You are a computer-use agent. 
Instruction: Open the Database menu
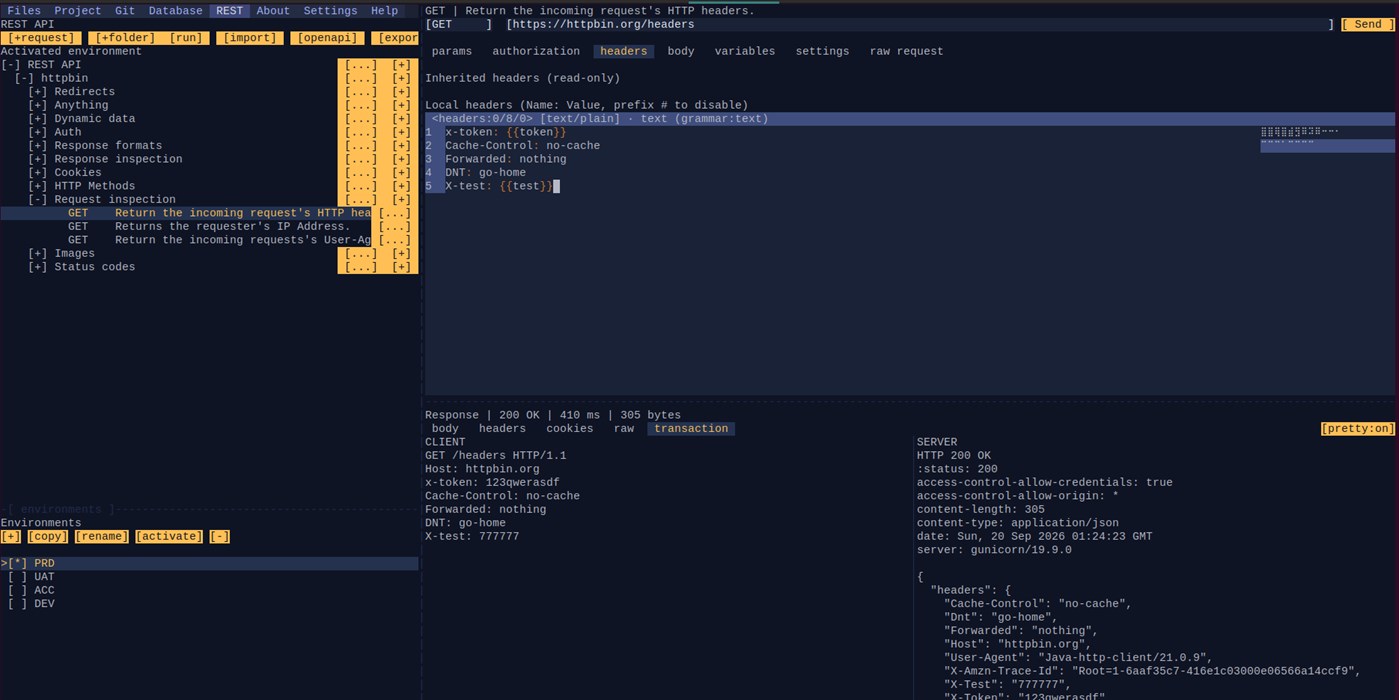click(x=175, y=11)
